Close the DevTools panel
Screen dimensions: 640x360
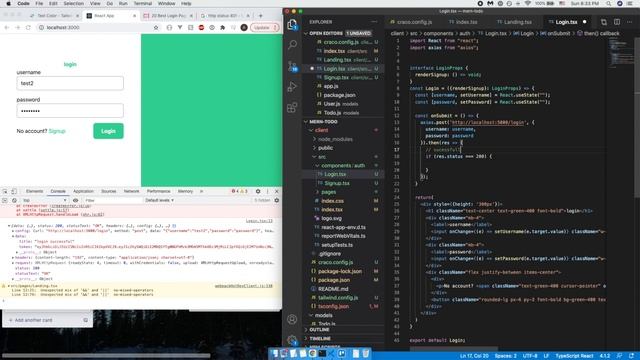(277, 191)
